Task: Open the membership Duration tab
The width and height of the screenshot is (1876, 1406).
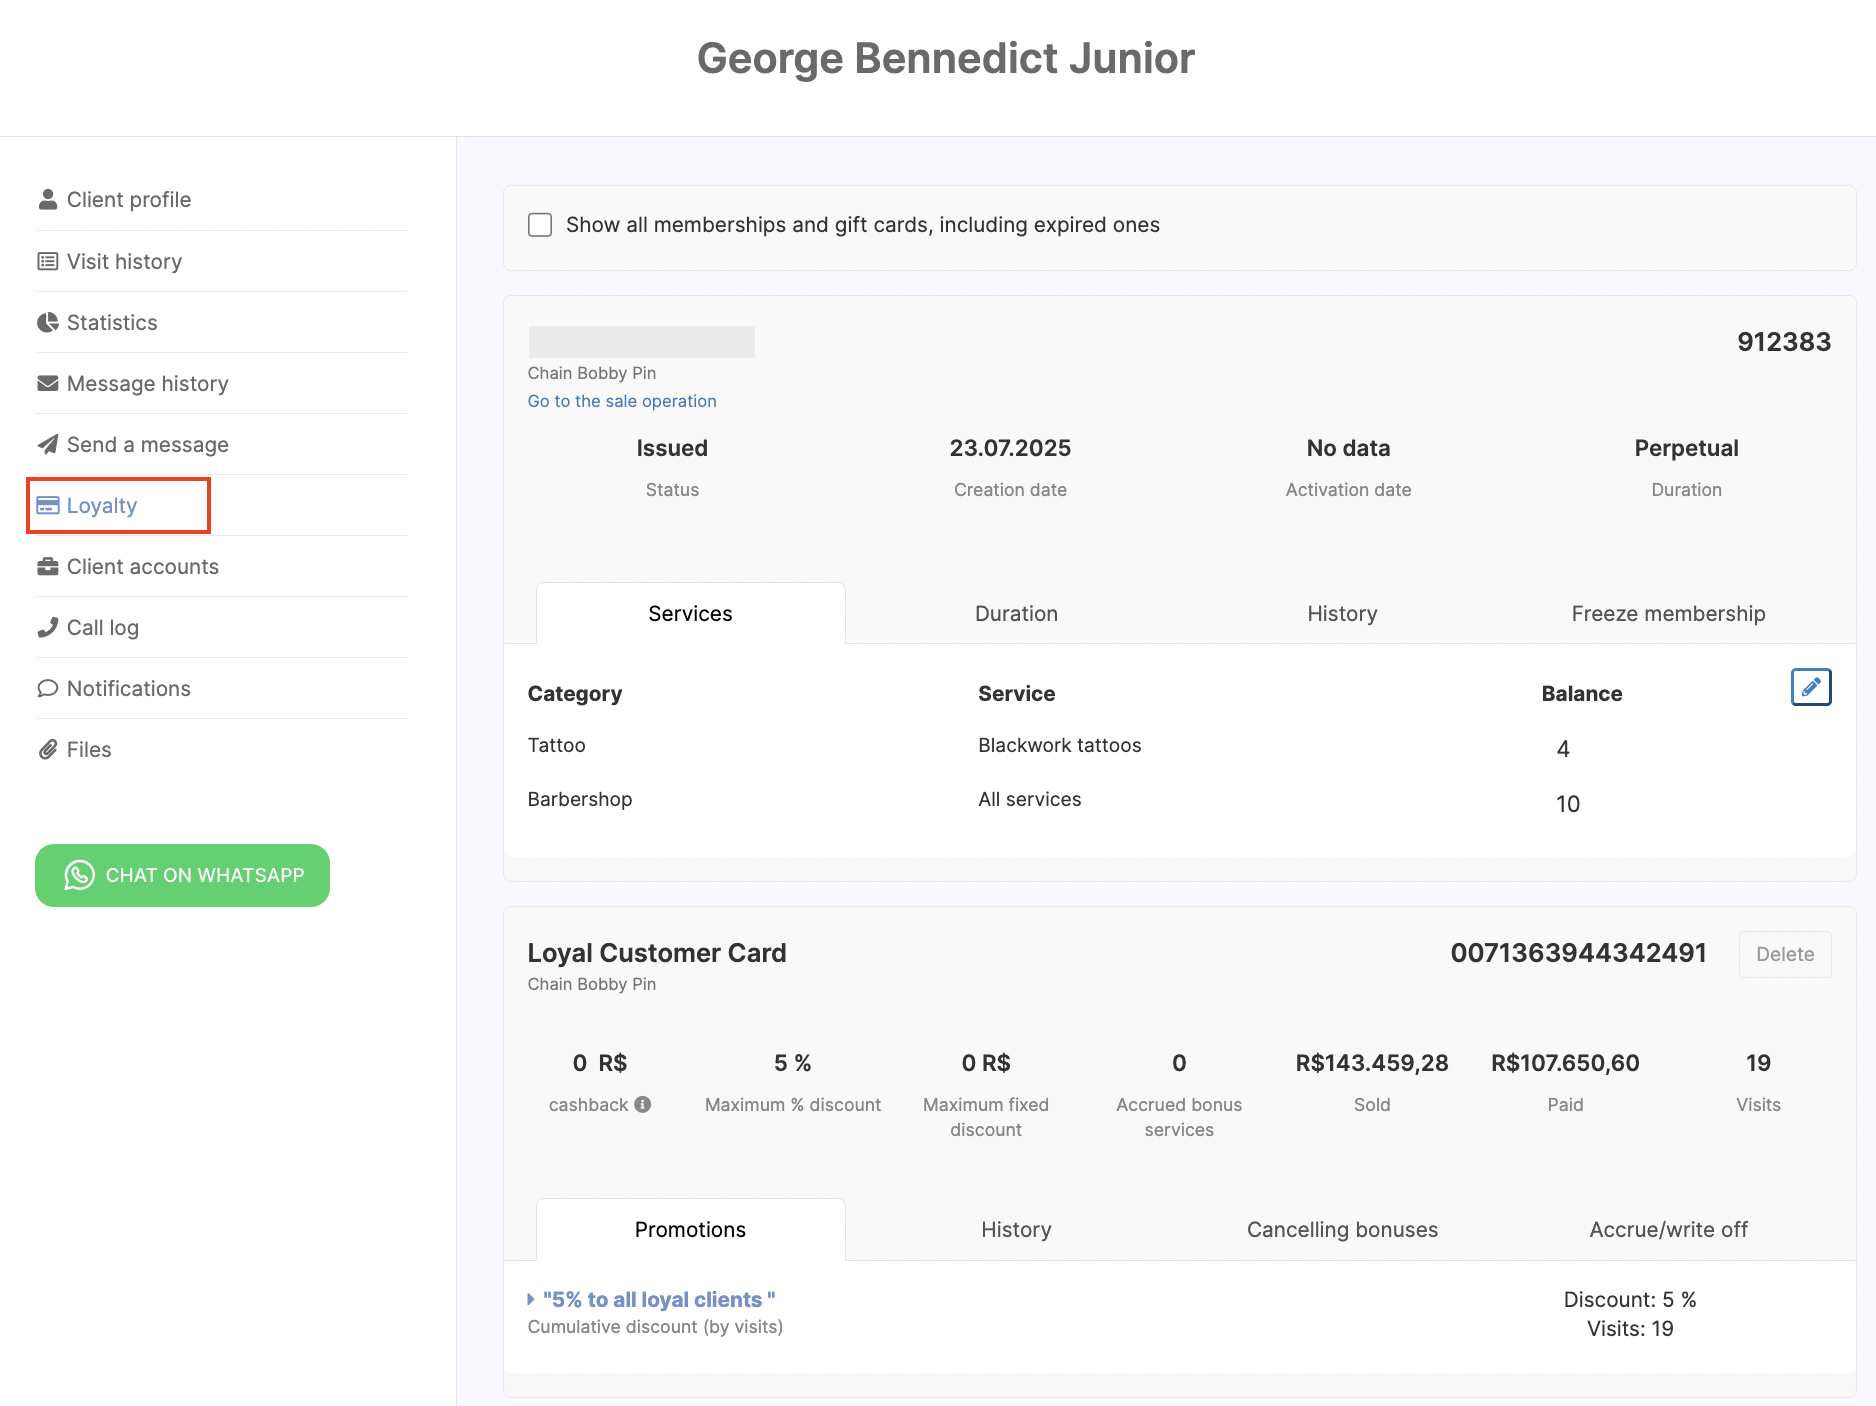Action: click(x=1016, y=614)
